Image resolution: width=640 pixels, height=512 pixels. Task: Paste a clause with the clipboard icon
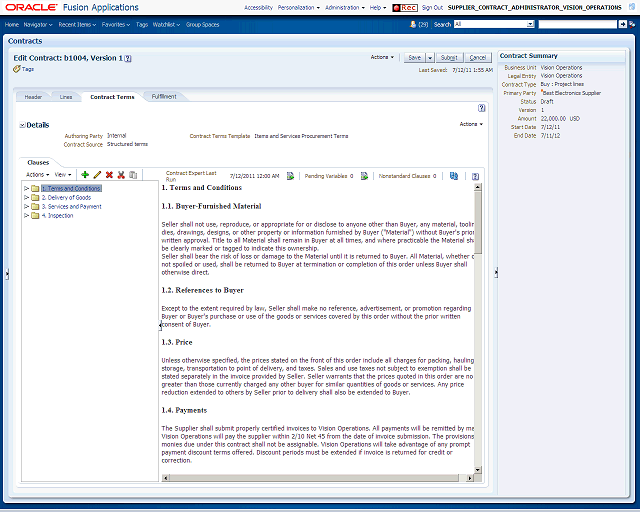tap(133, 175)
